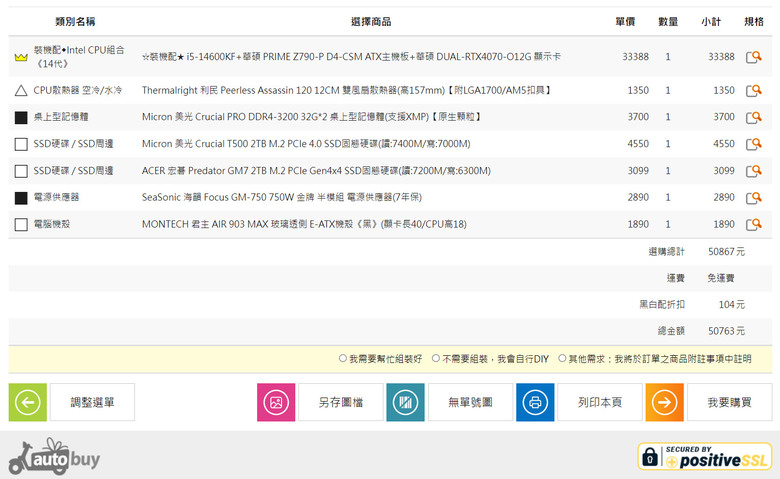Click the 總金額 value 50763元

(x=726, y=331)
